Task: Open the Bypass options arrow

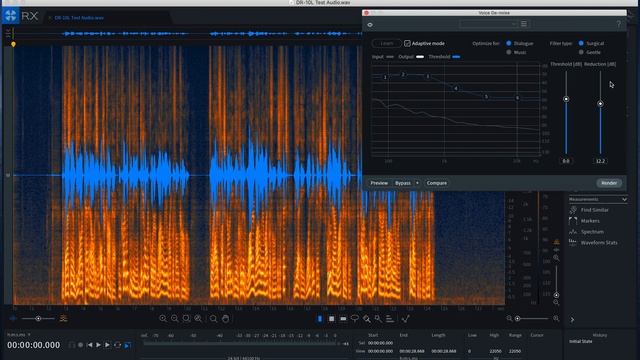Action: point(417,183)
